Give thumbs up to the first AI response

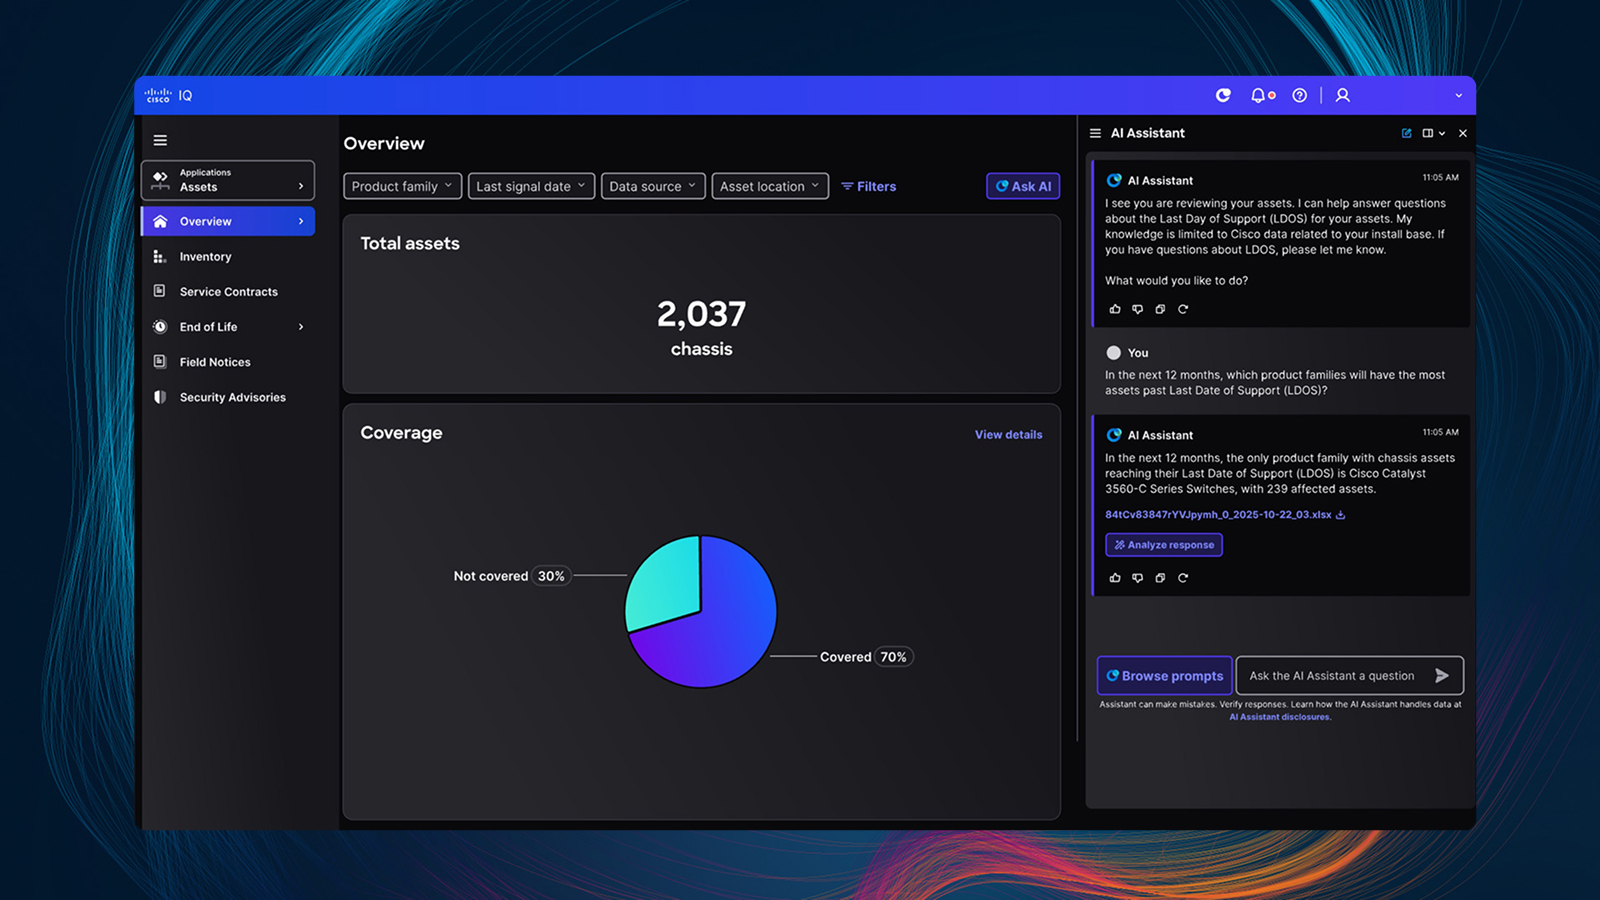click(1115, 309)
